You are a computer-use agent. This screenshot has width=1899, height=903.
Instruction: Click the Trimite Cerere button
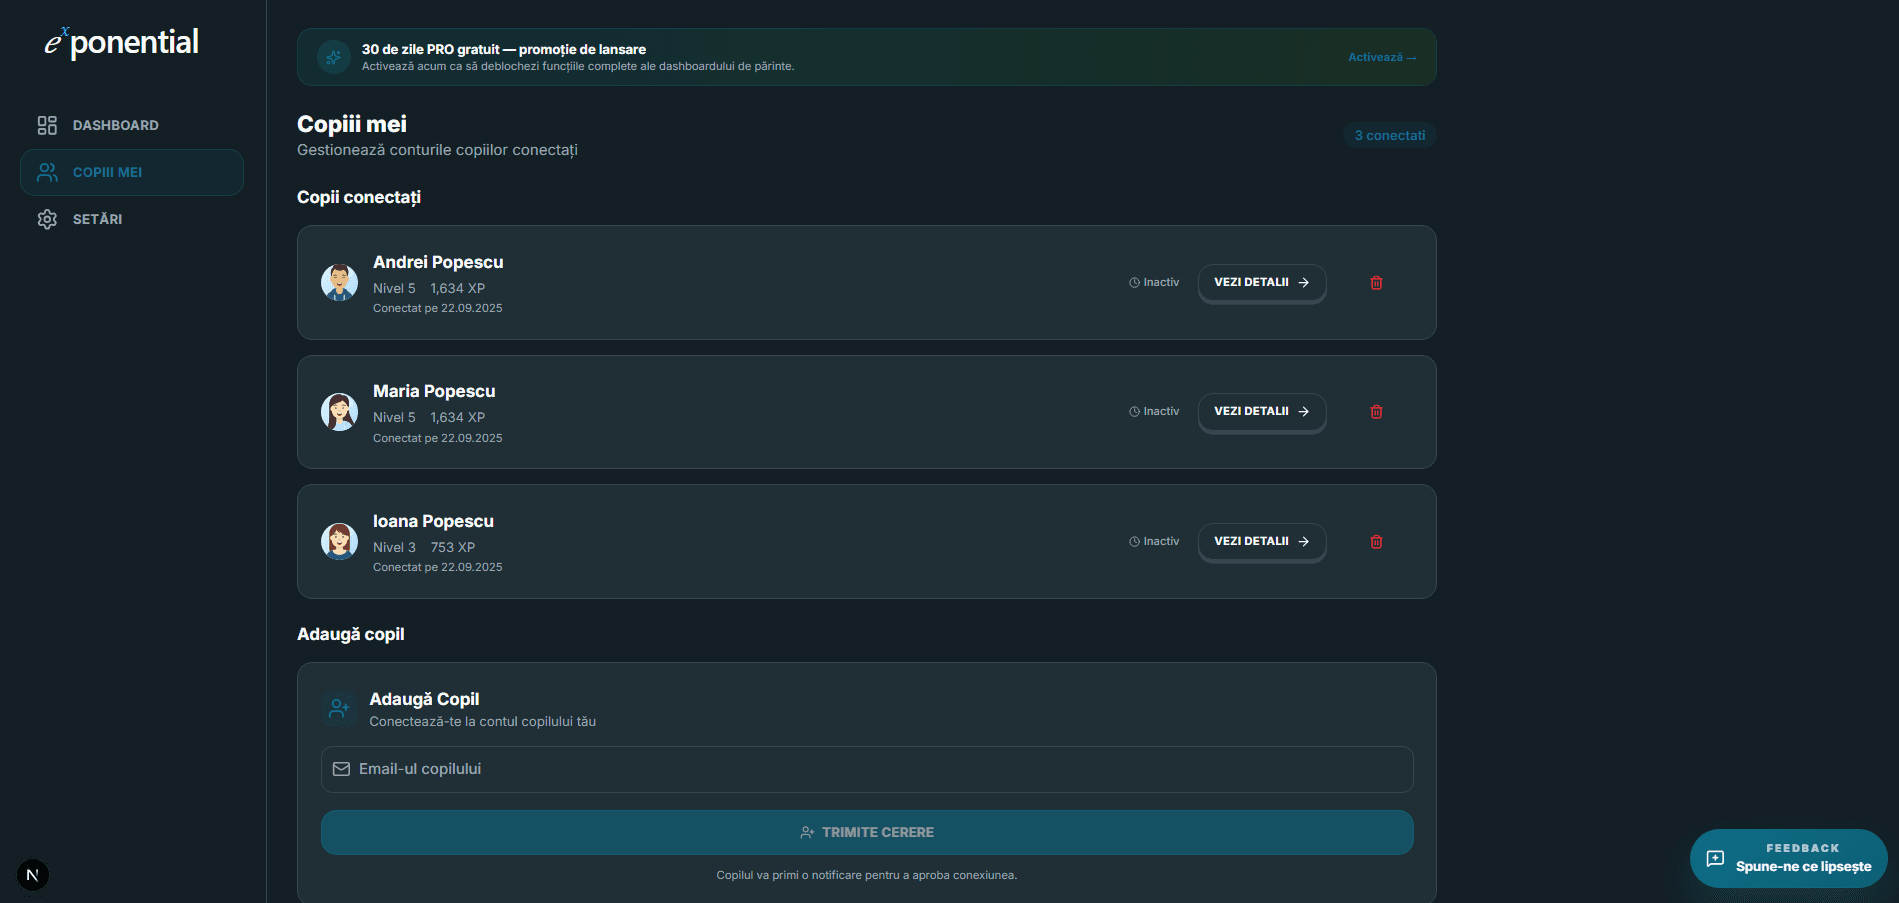tap(867, 832)
